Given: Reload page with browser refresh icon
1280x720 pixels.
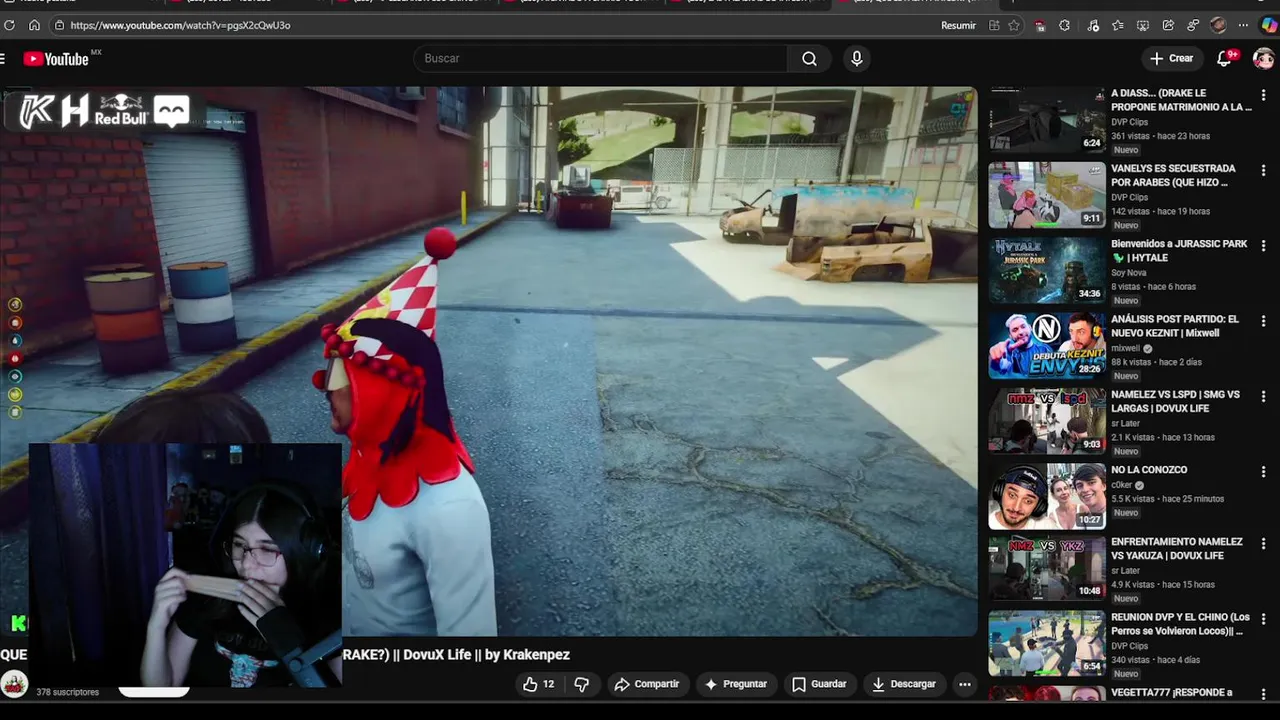Looking at the screenshot, I should (10, 25).
